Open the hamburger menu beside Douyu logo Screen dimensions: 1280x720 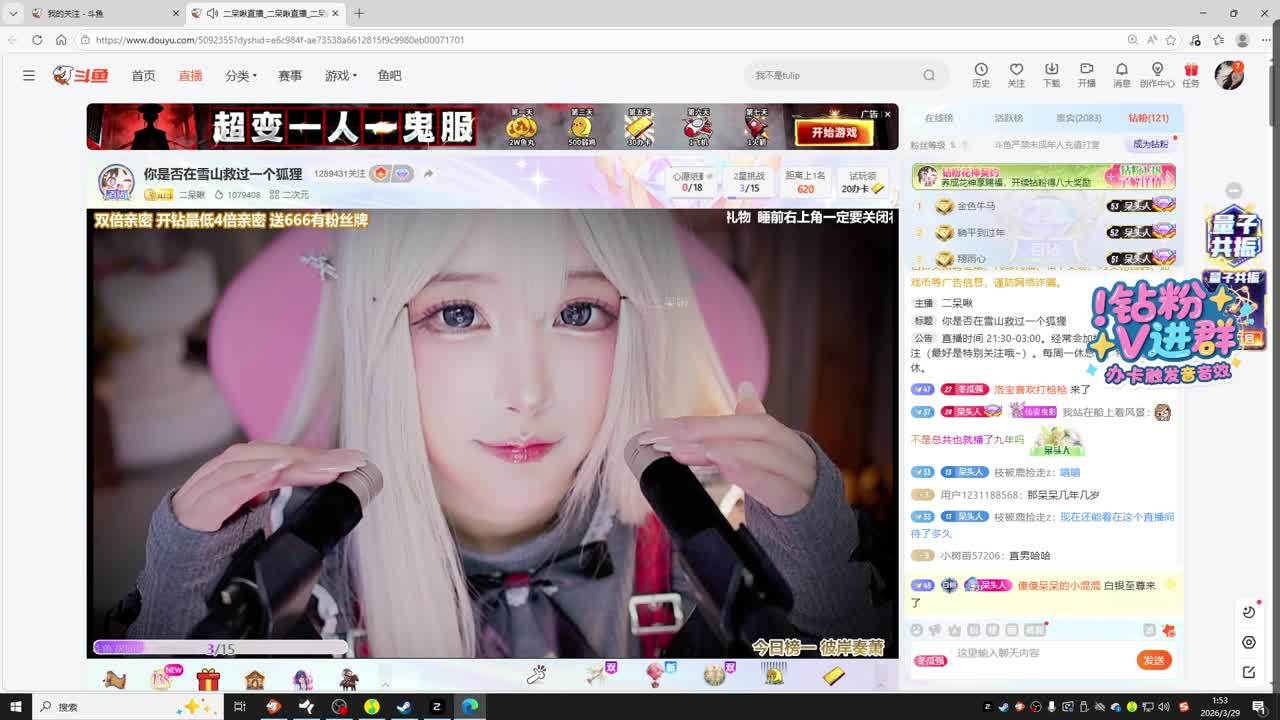(29, 75)
